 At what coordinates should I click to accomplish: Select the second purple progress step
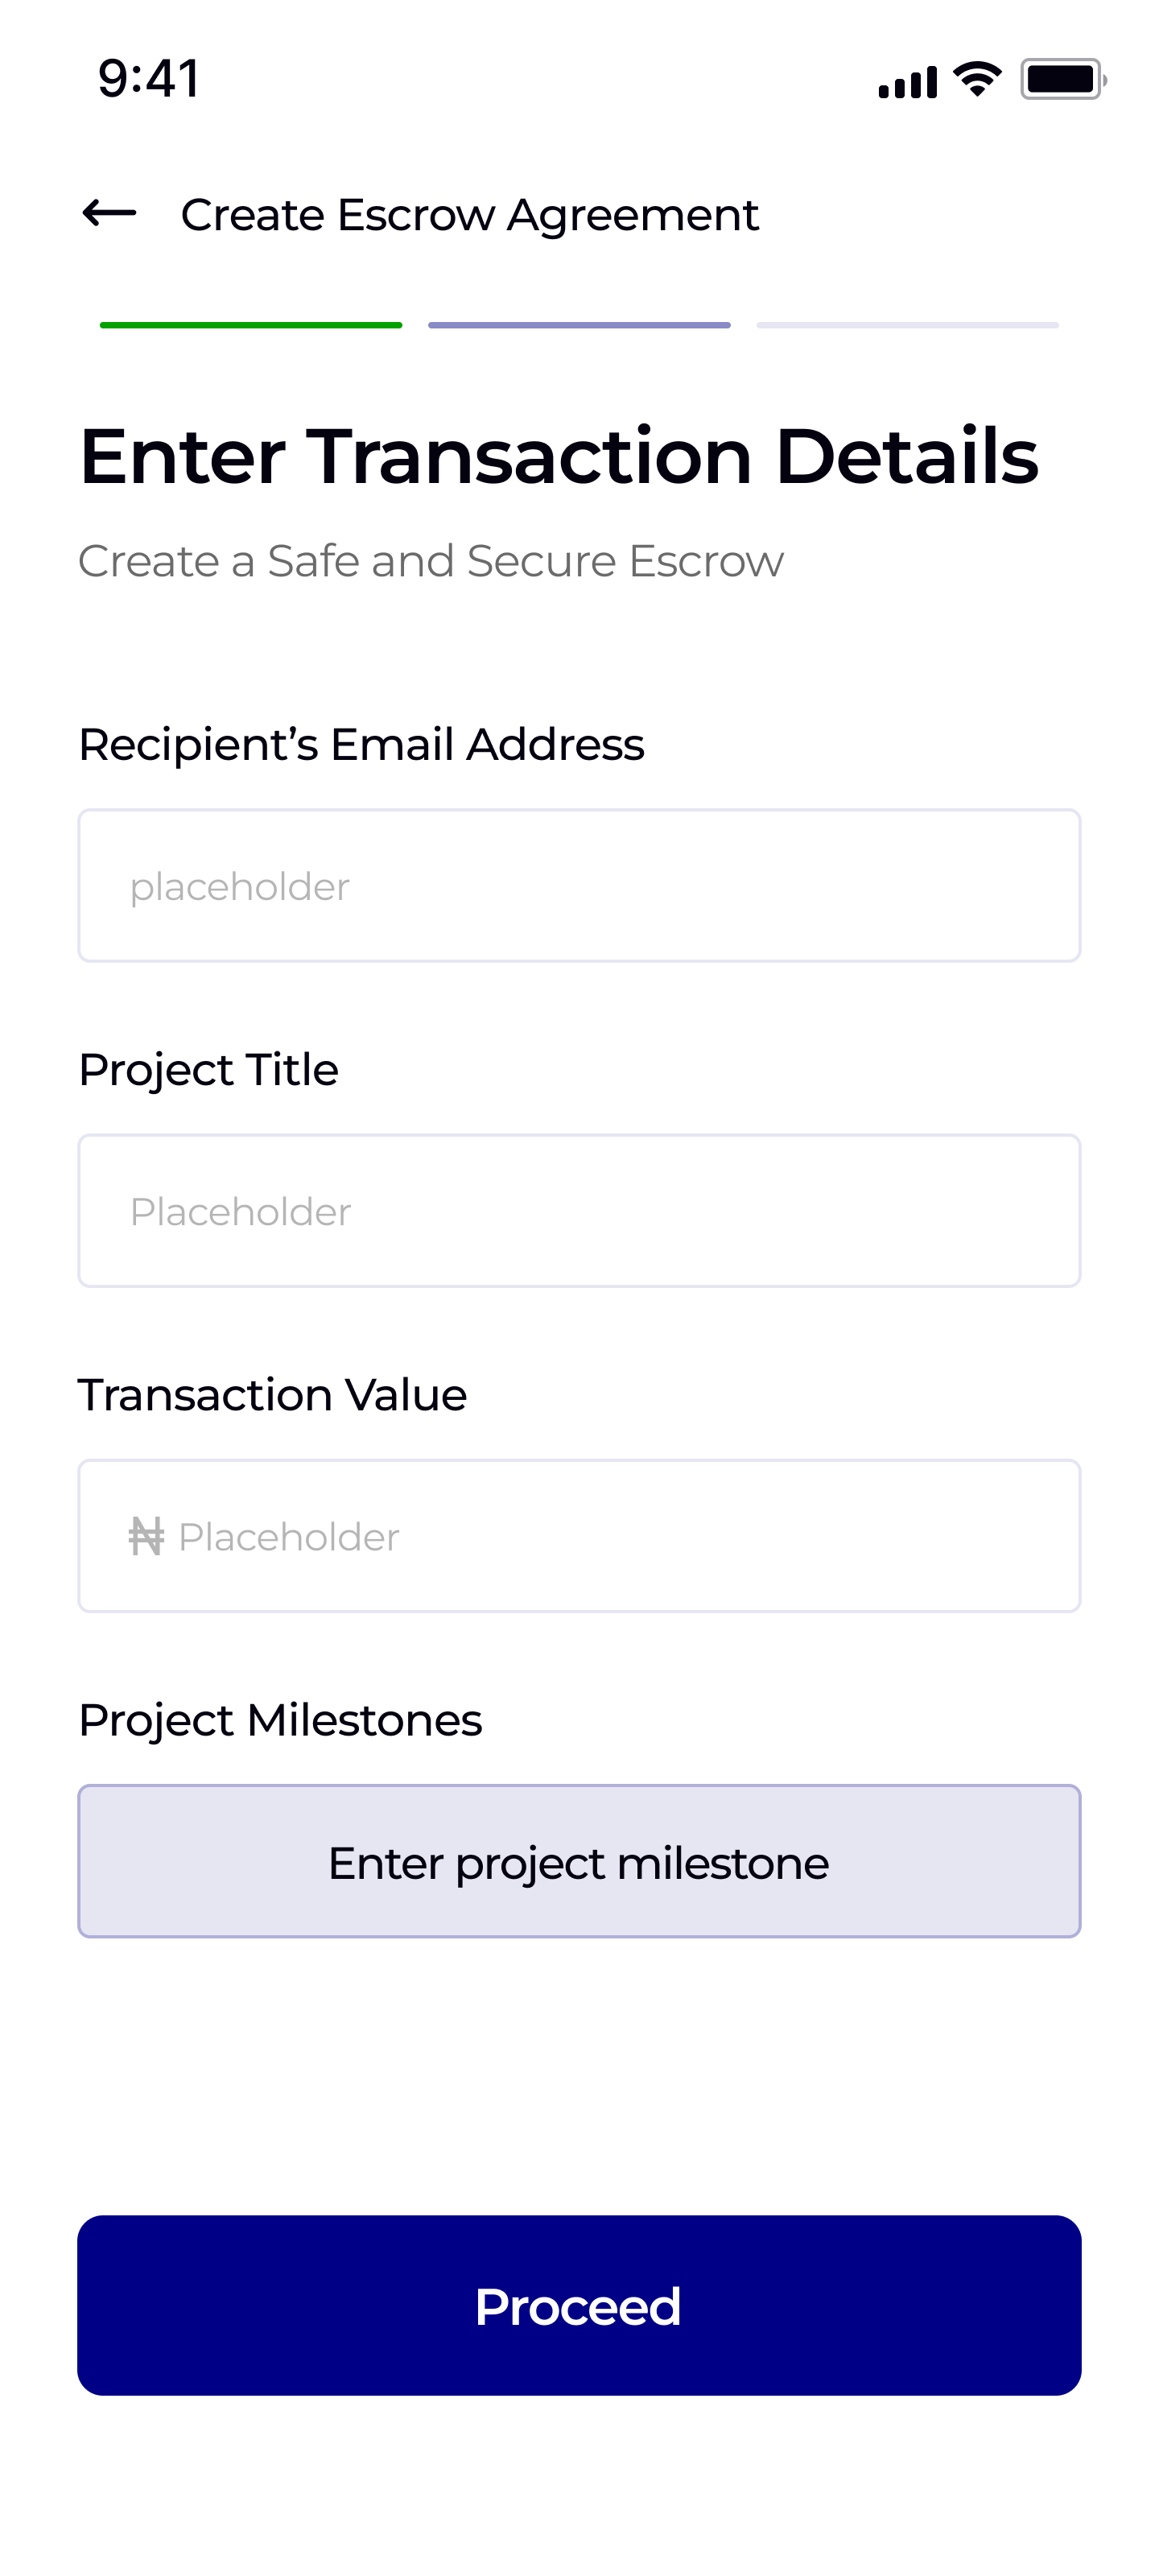579,325
